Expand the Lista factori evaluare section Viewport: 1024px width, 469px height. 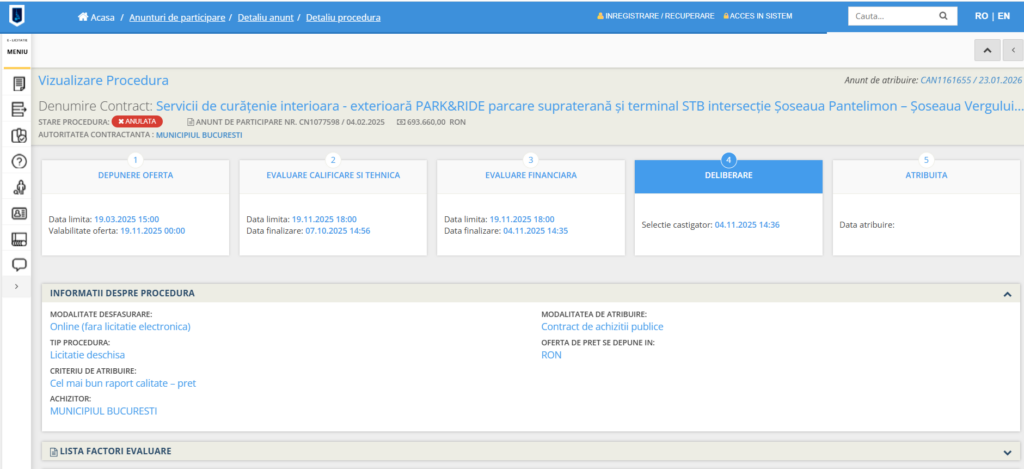coord(1006,452)
